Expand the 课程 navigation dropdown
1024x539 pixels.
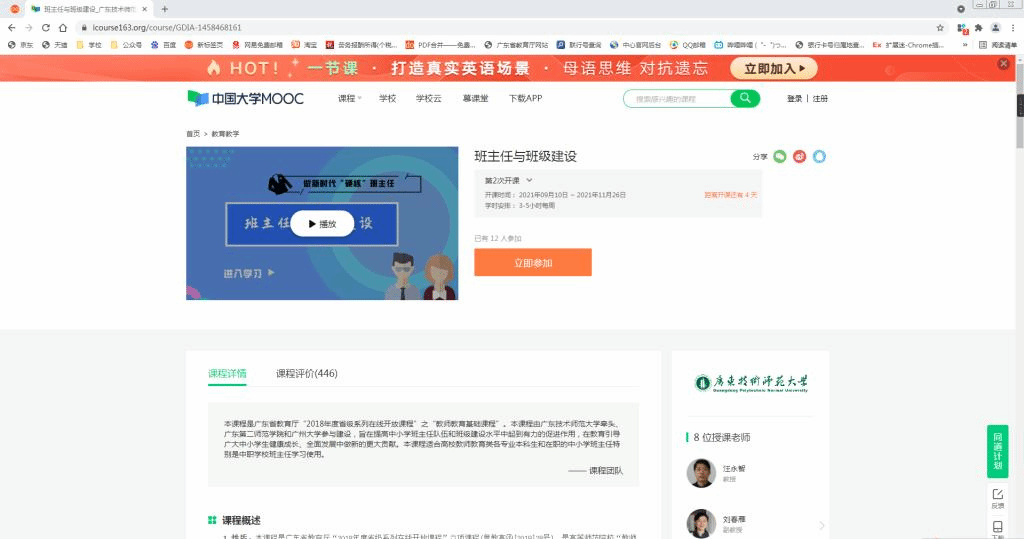click(349, 99)
